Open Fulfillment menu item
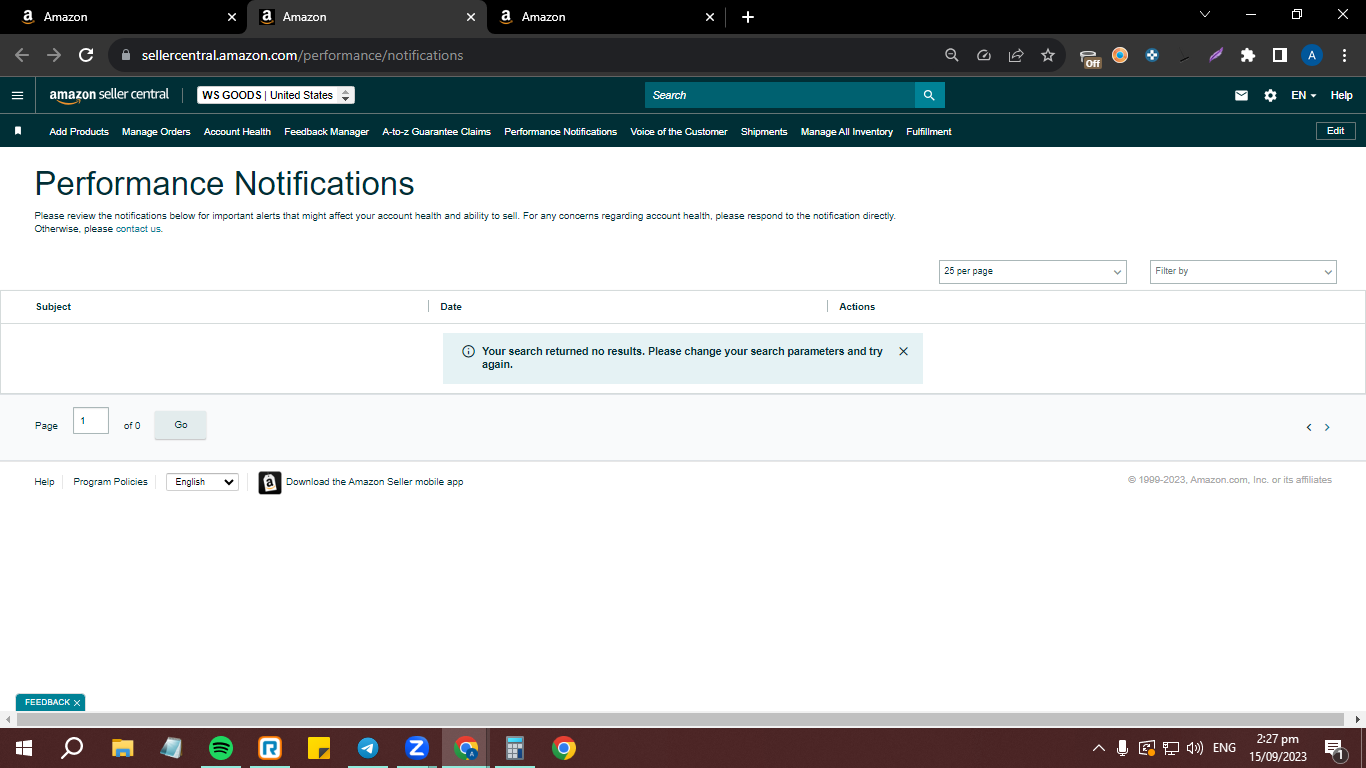 click(x=929, y=132)
